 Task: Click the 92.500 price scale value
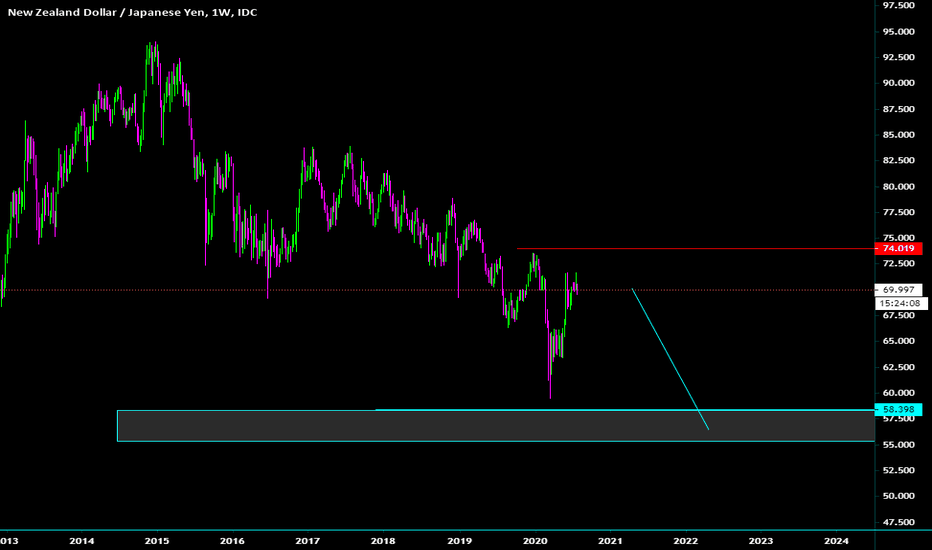click(898, 57)
